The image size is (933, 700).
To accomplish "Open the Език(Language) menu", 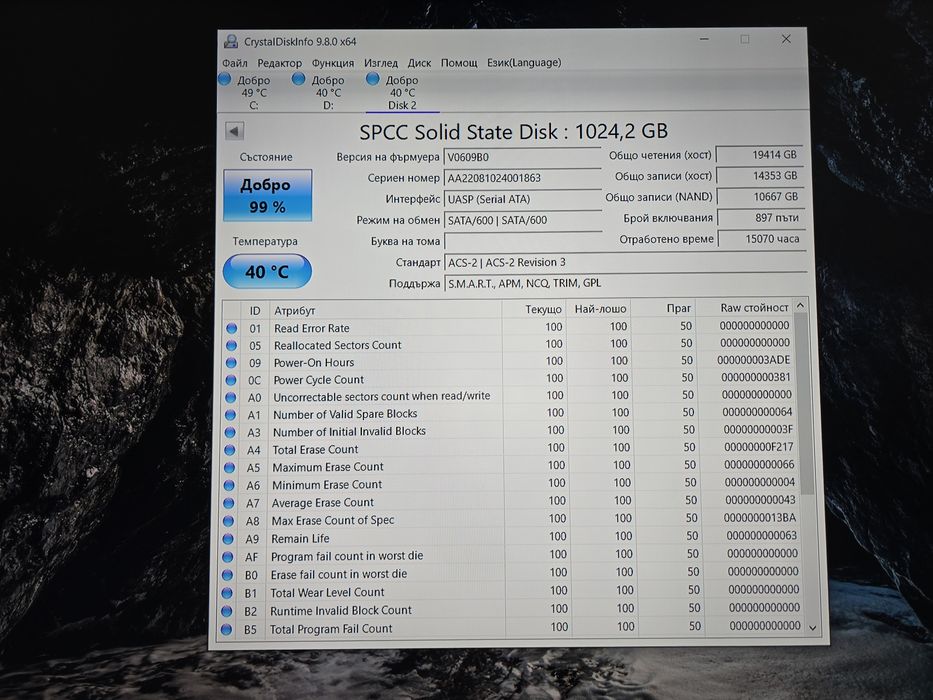I will coord(524,62).
